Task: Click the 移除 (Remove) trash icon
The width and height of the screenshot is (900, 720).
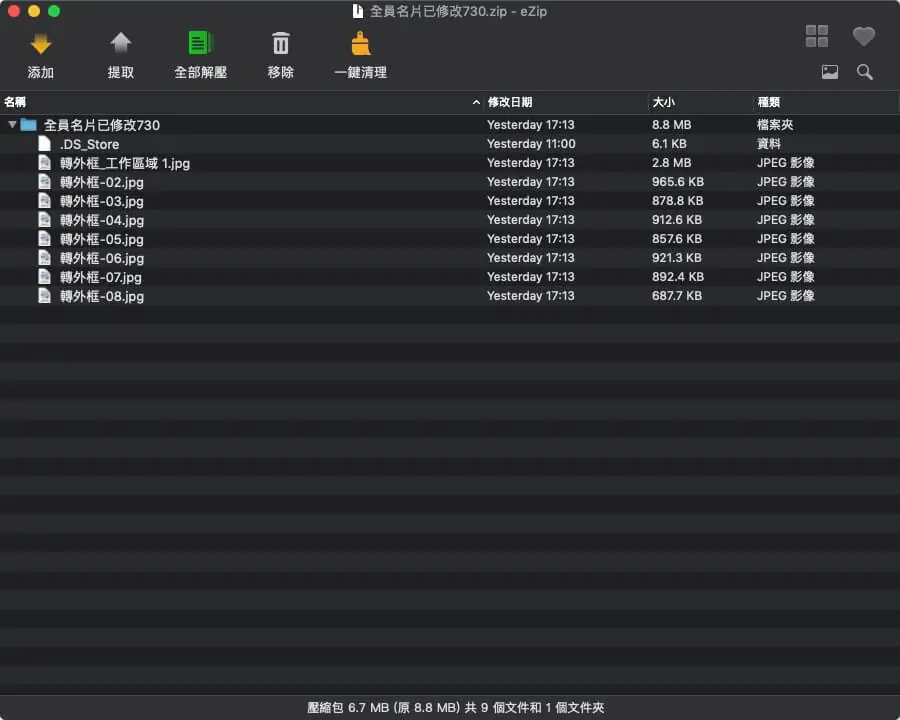Action: tap(281, 44)
